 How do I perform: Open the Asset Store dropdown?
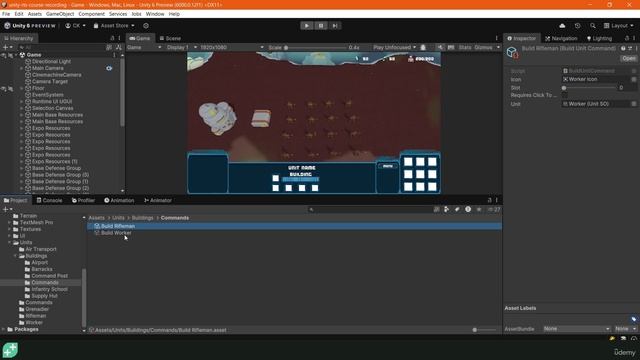[114, 26]
